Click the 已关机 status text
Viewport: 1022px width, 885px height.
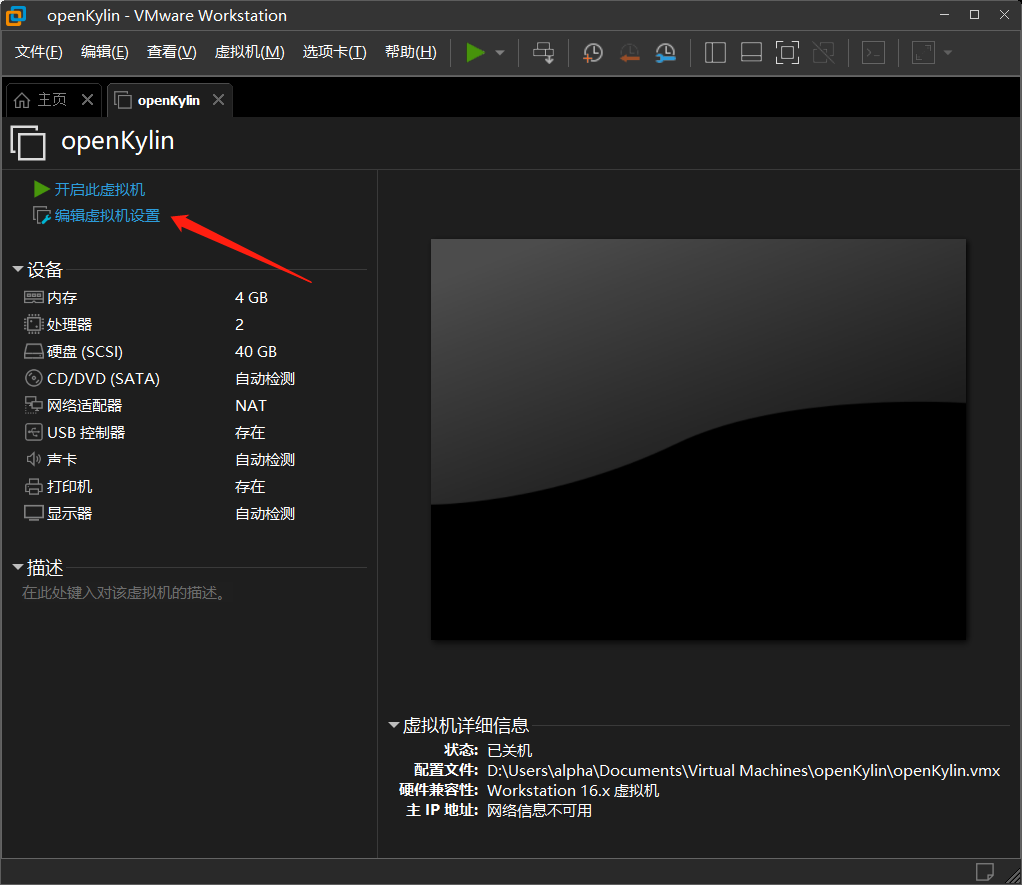[x=510, y=751]
